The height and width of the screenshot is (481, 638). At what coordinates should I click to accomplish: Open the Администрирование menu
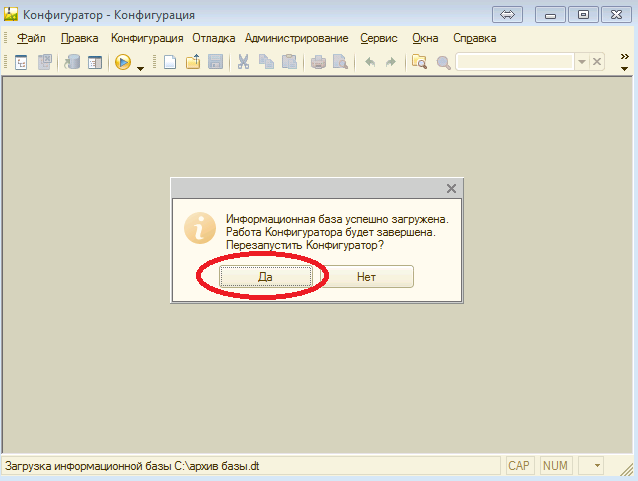point(296,38)
